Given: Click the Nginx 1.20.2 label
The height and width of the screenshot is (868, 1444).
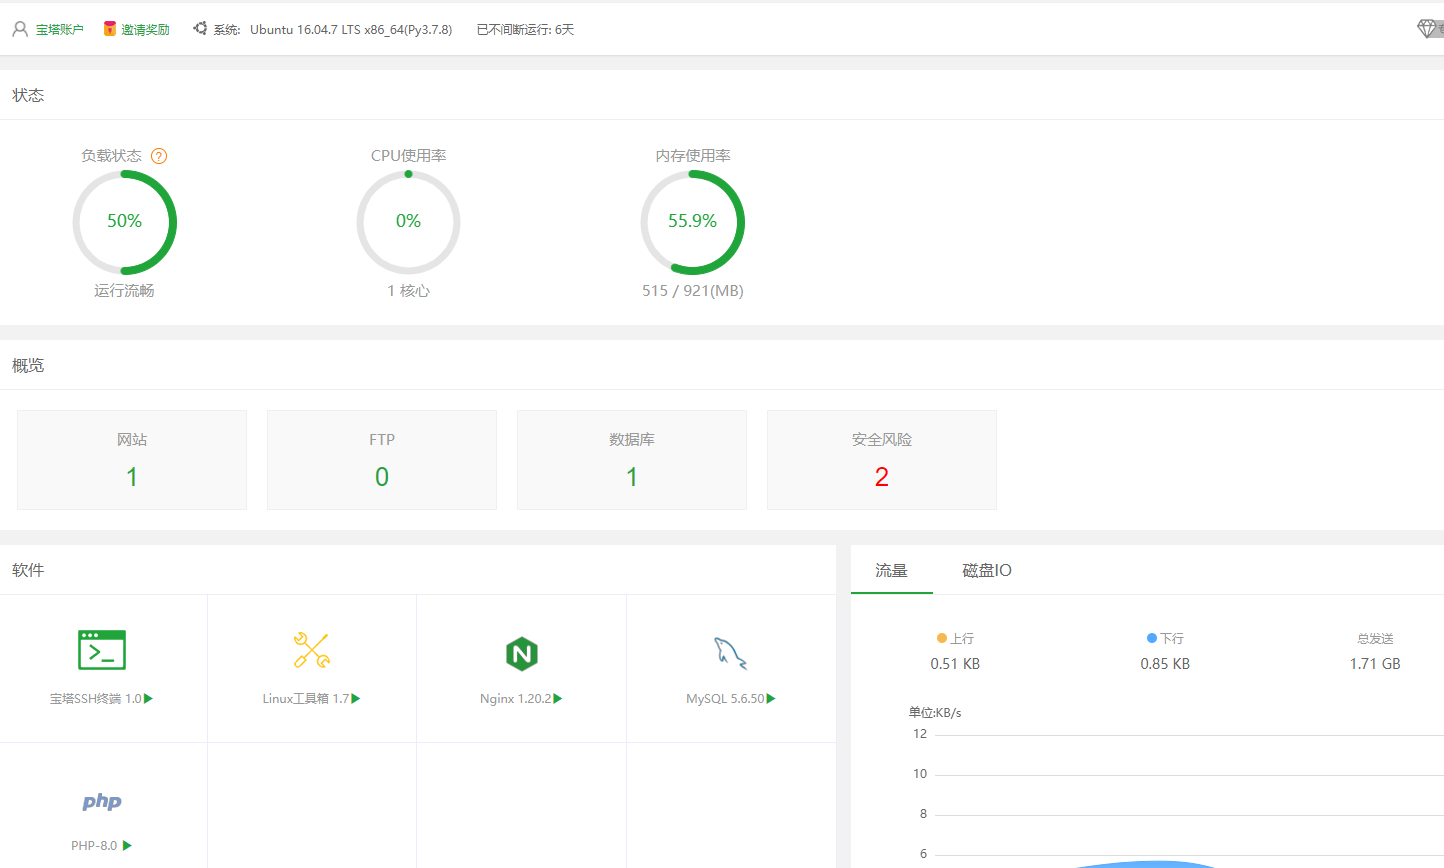Looking at the screenshot, I should tap(516, 699).
